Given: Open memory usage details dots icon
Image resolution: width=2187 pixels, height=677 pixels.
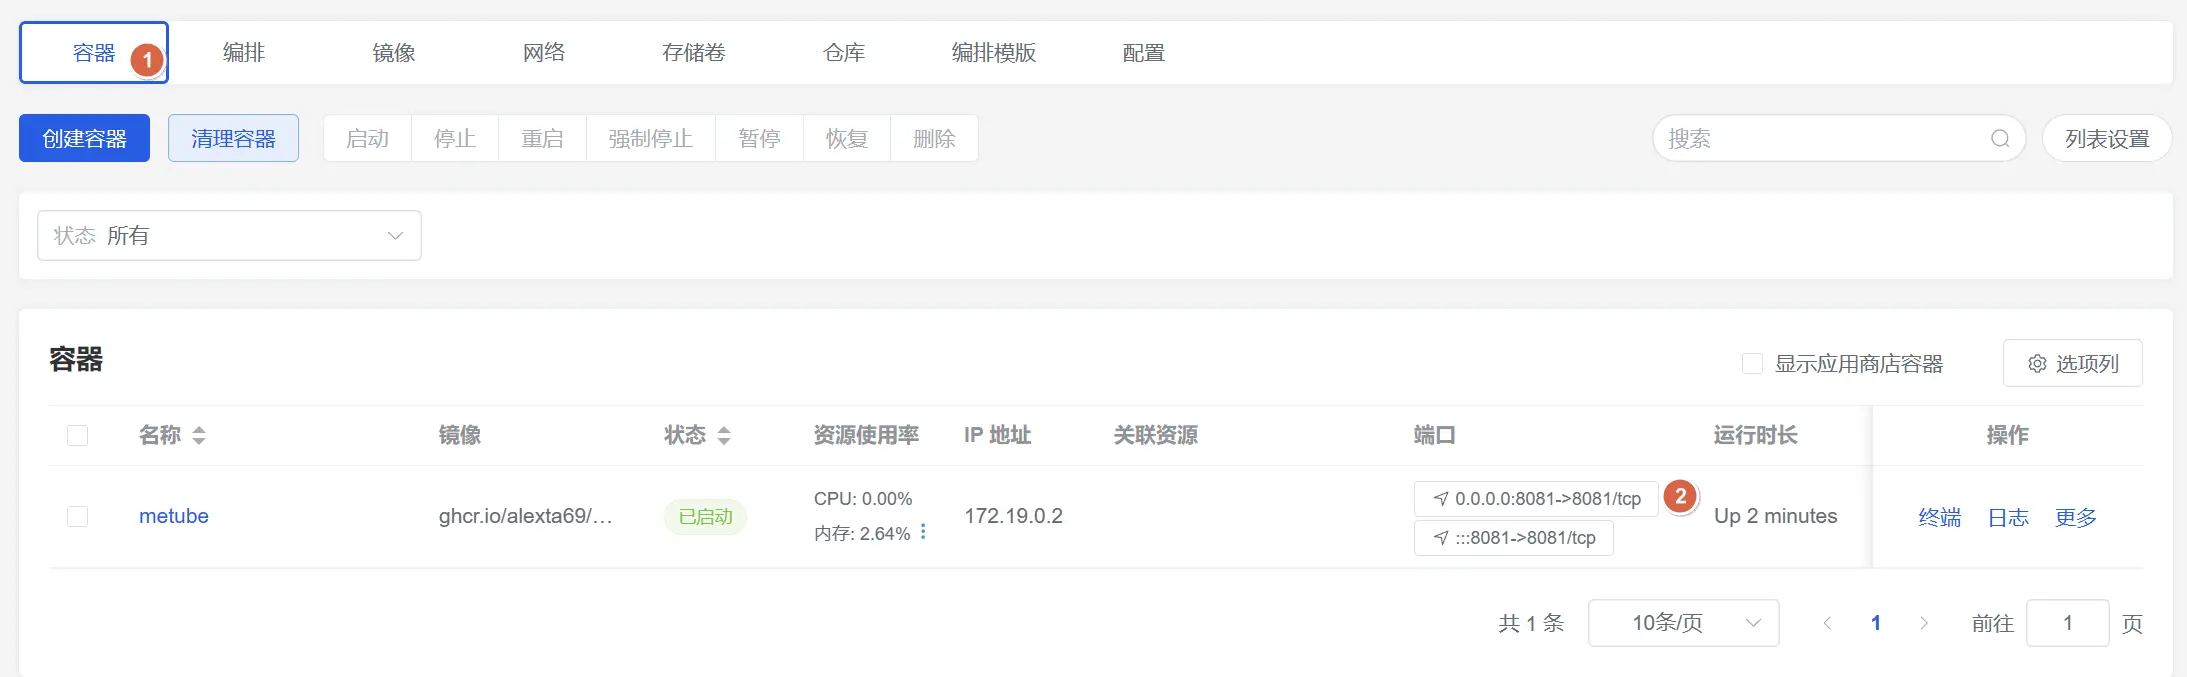Looking at the screenshot, I should coord(923,532).
